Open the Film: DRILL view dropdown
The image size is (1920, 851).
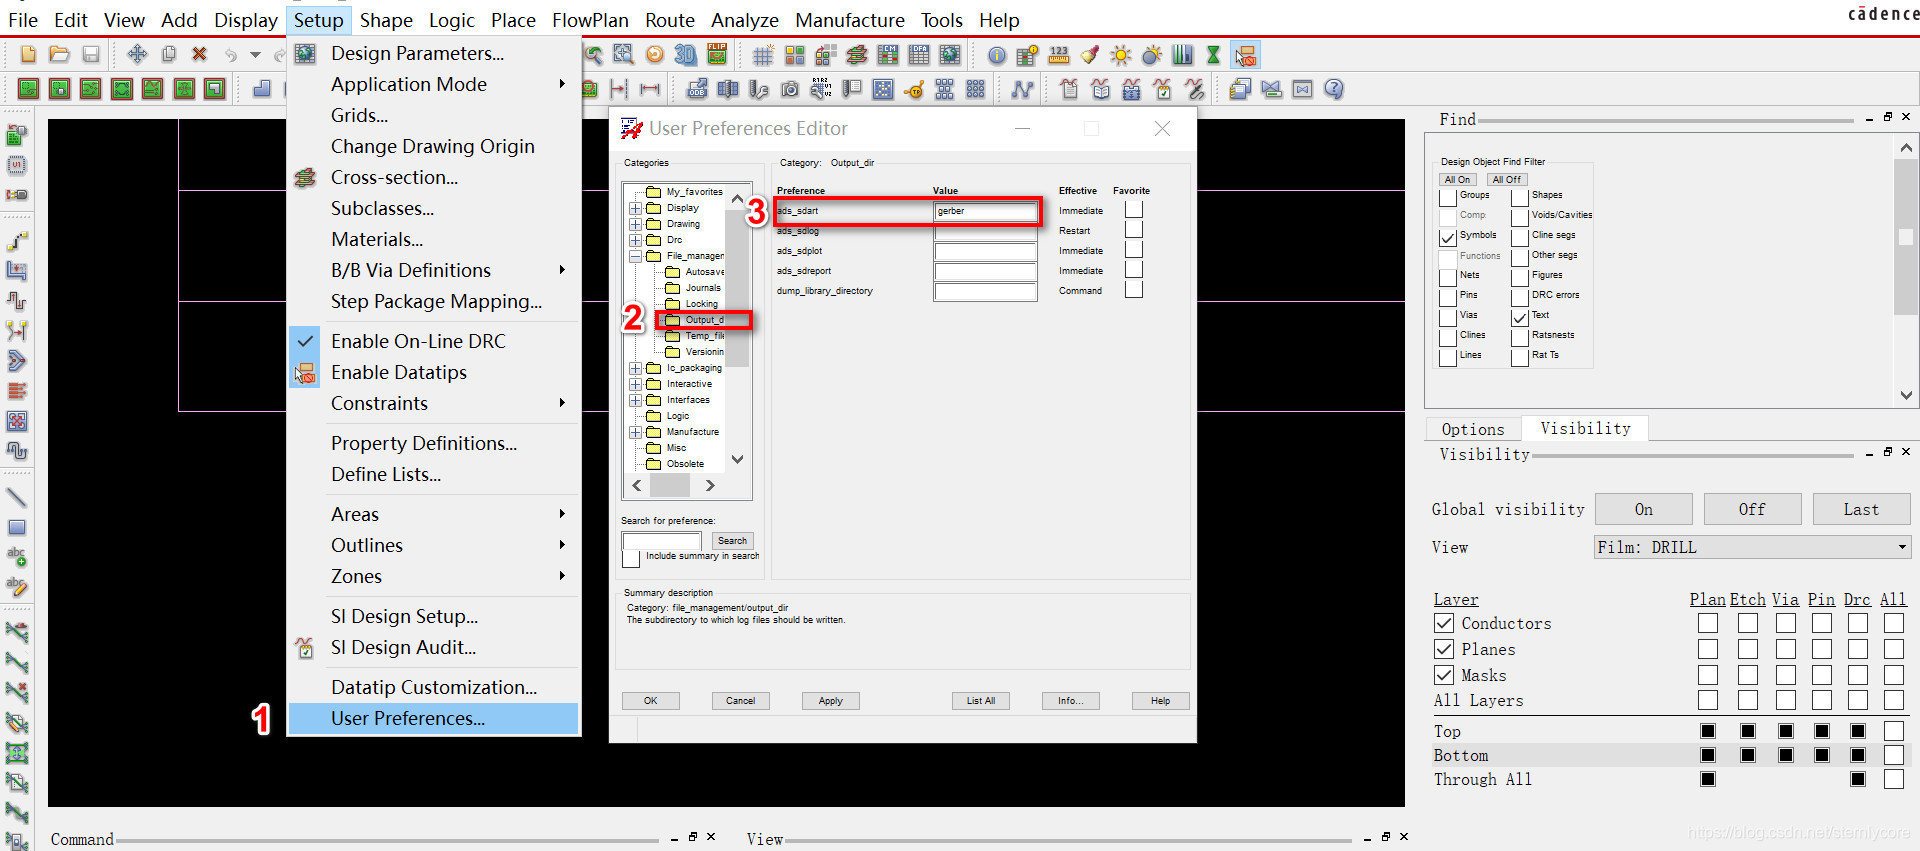1752,547
